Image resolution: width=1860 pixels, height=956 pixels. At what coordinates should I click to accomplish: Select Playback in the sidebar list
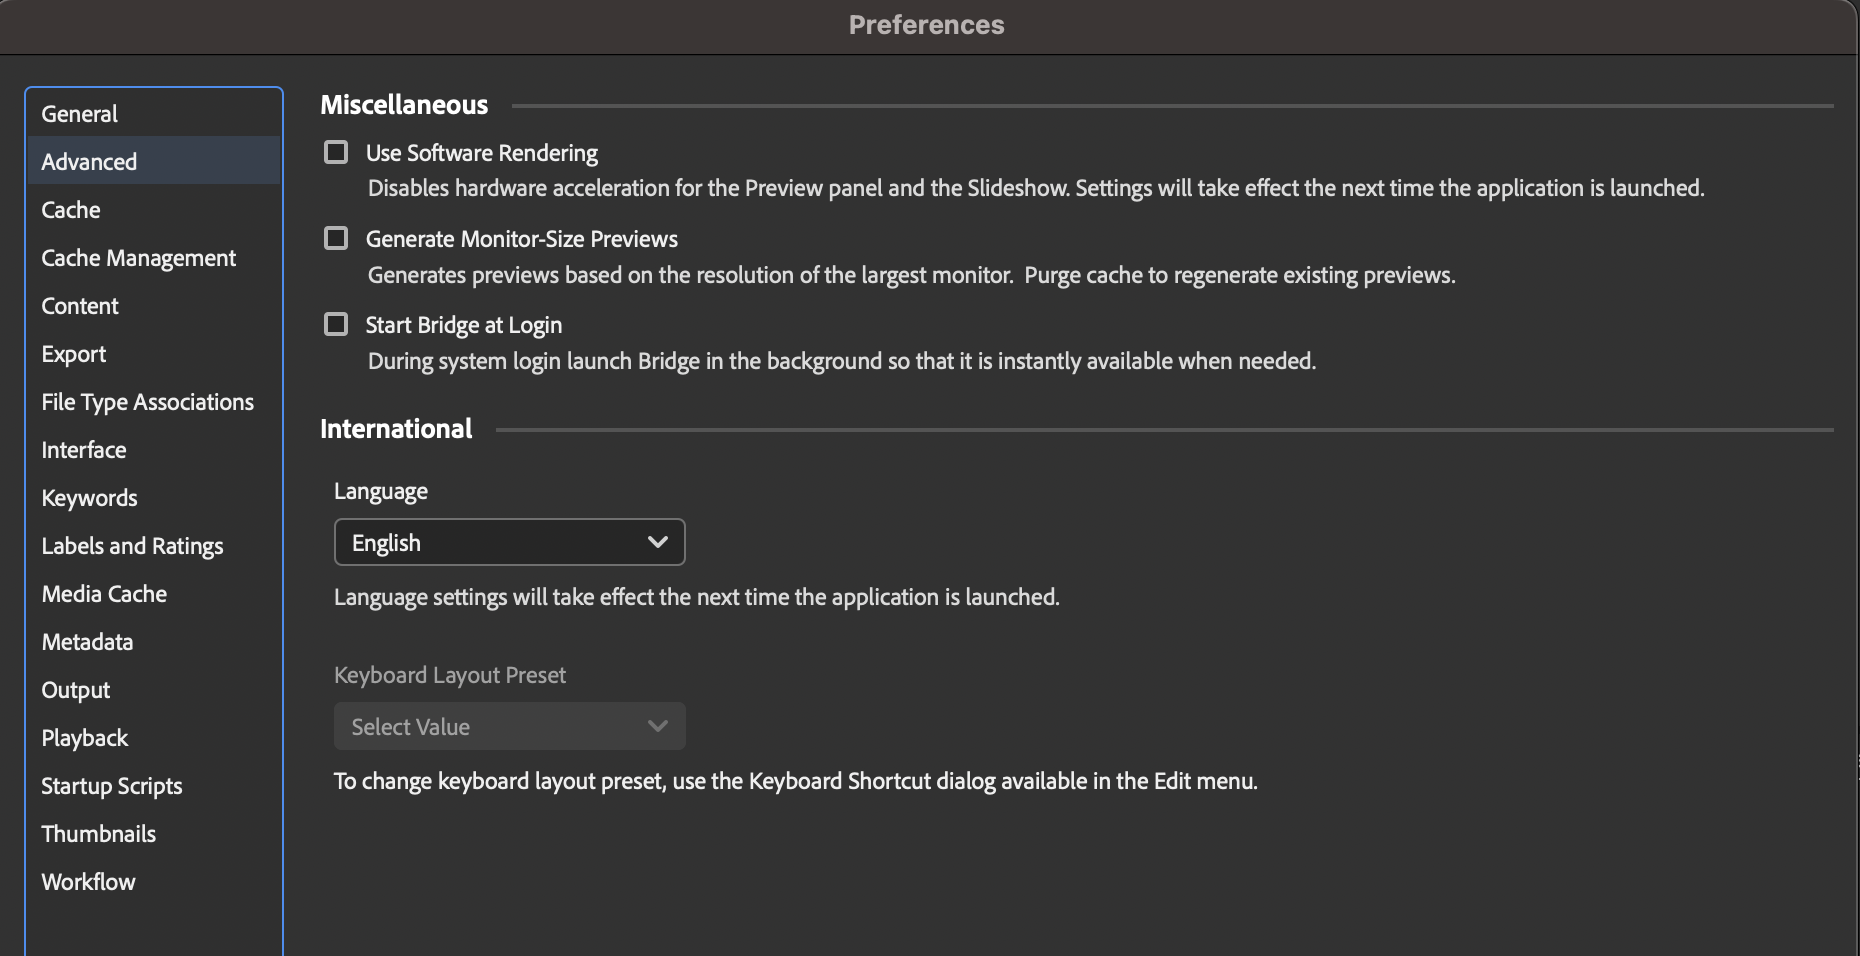coord(85,738)
